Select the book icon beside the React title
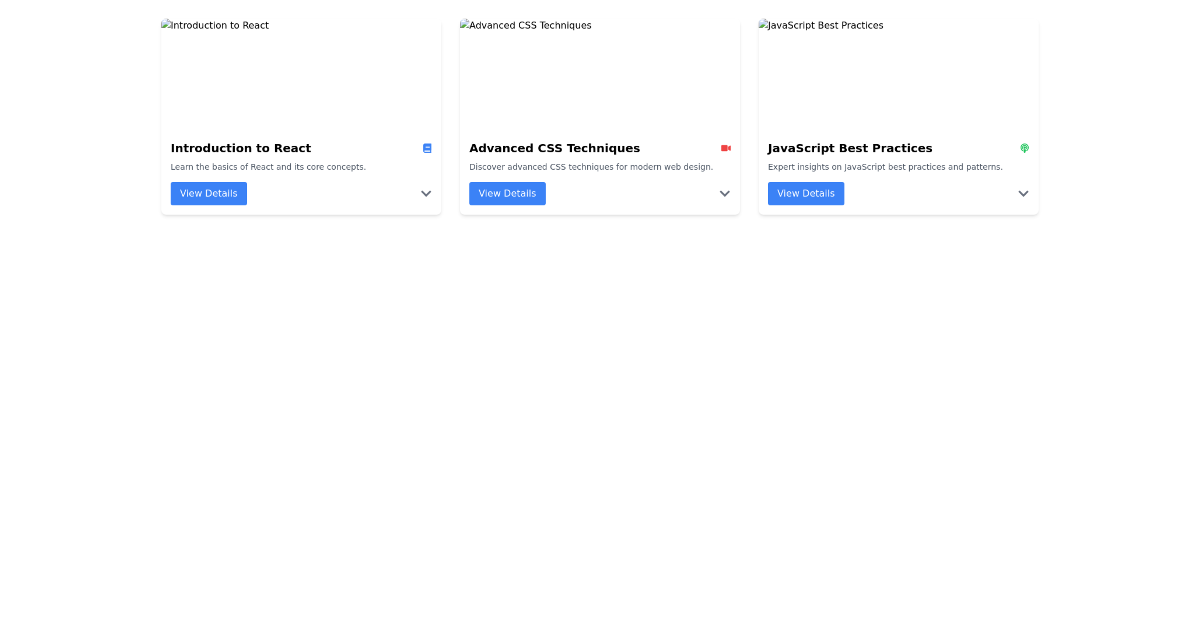Image resolution: width=1200 pixels, height=630 pixels. click(x=427, y=148)
